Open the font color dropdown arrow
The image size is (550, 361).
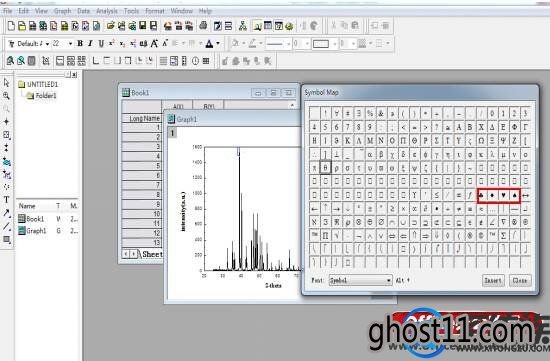218,44
